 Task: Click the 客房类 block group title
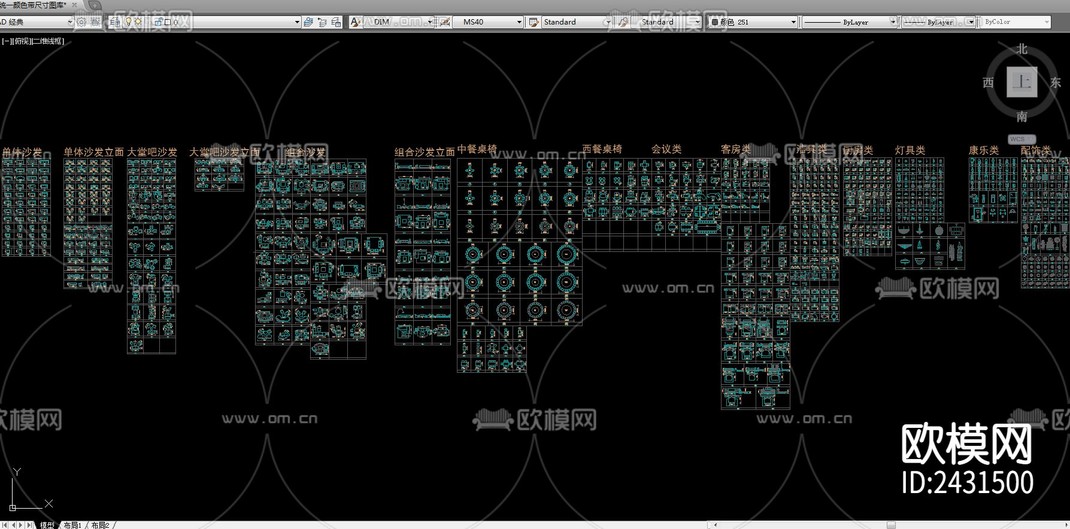click(736, 148)
